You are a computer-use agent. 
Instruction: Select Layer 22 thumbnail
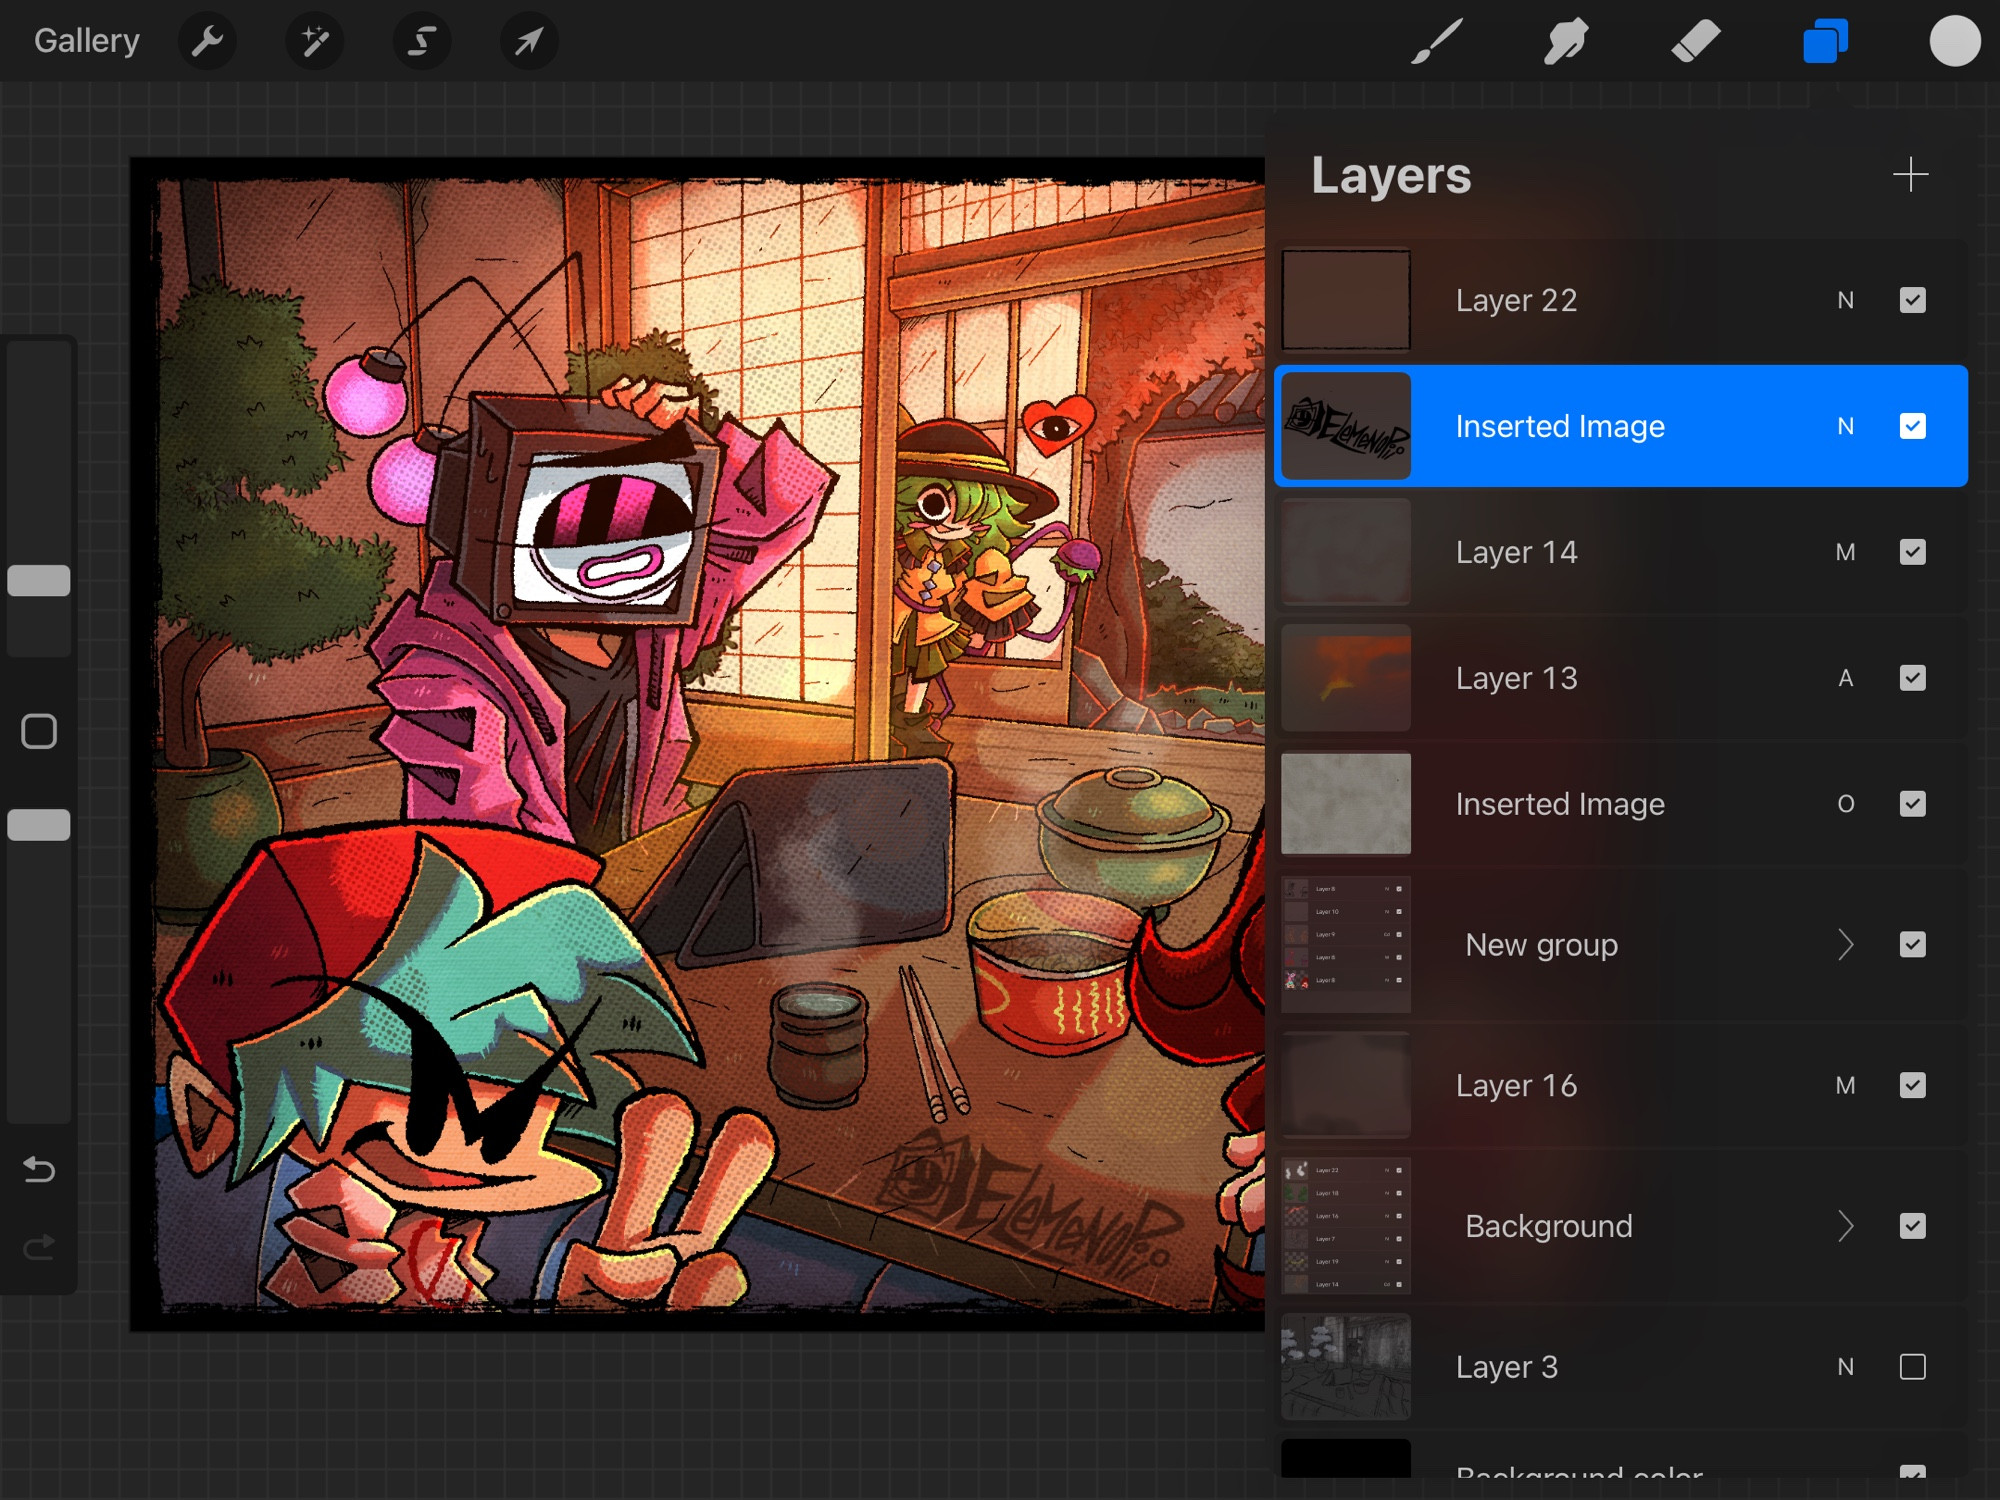tap(1346, 300)
